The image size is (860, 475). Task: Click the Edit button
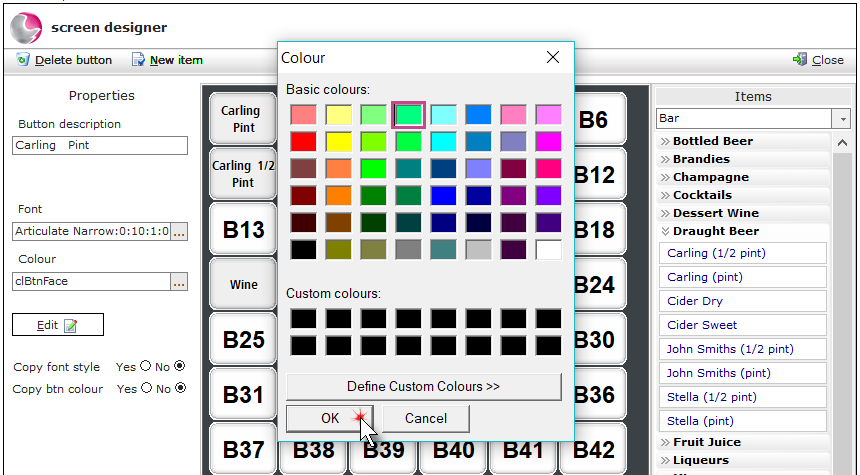click(x=58, y=325)
